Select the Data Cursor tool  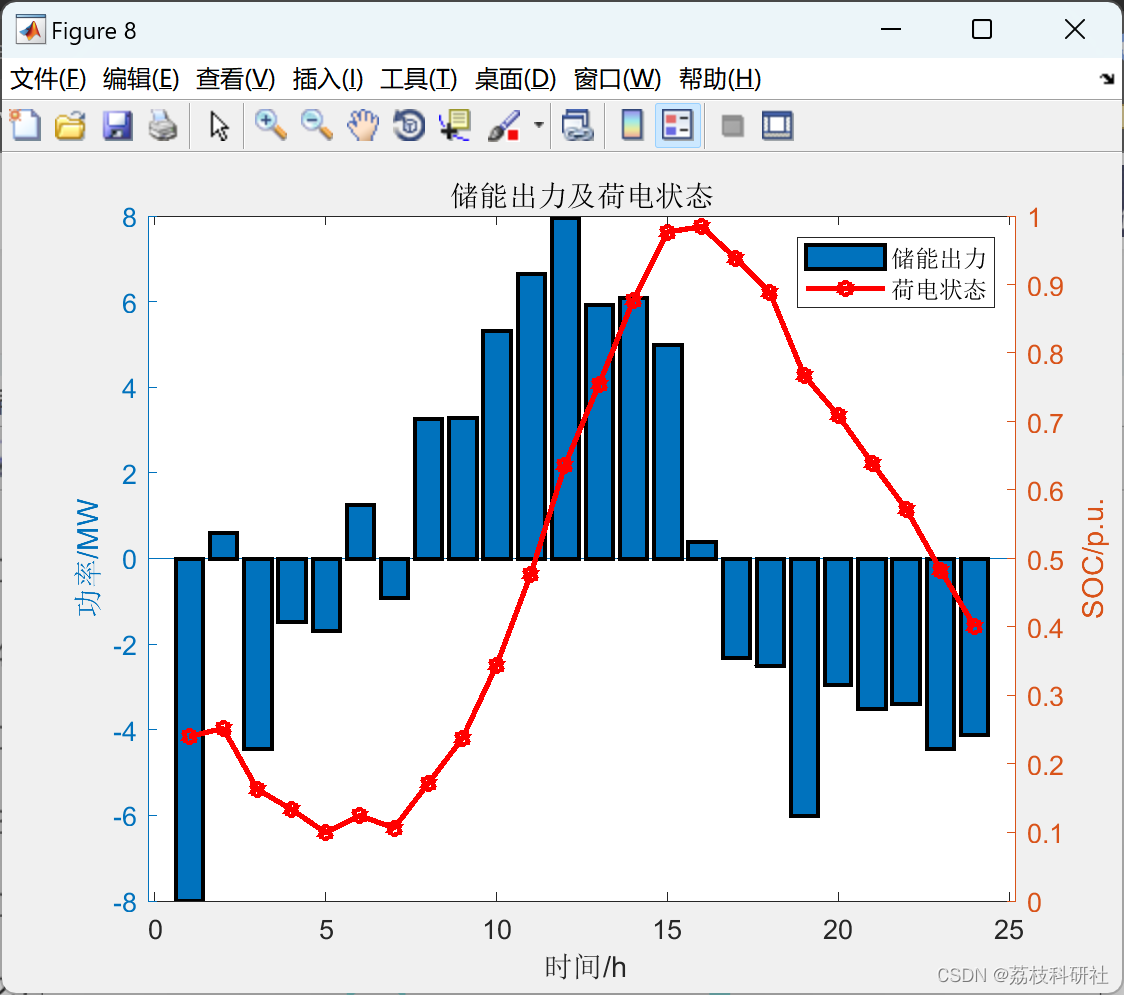[455, 125]
